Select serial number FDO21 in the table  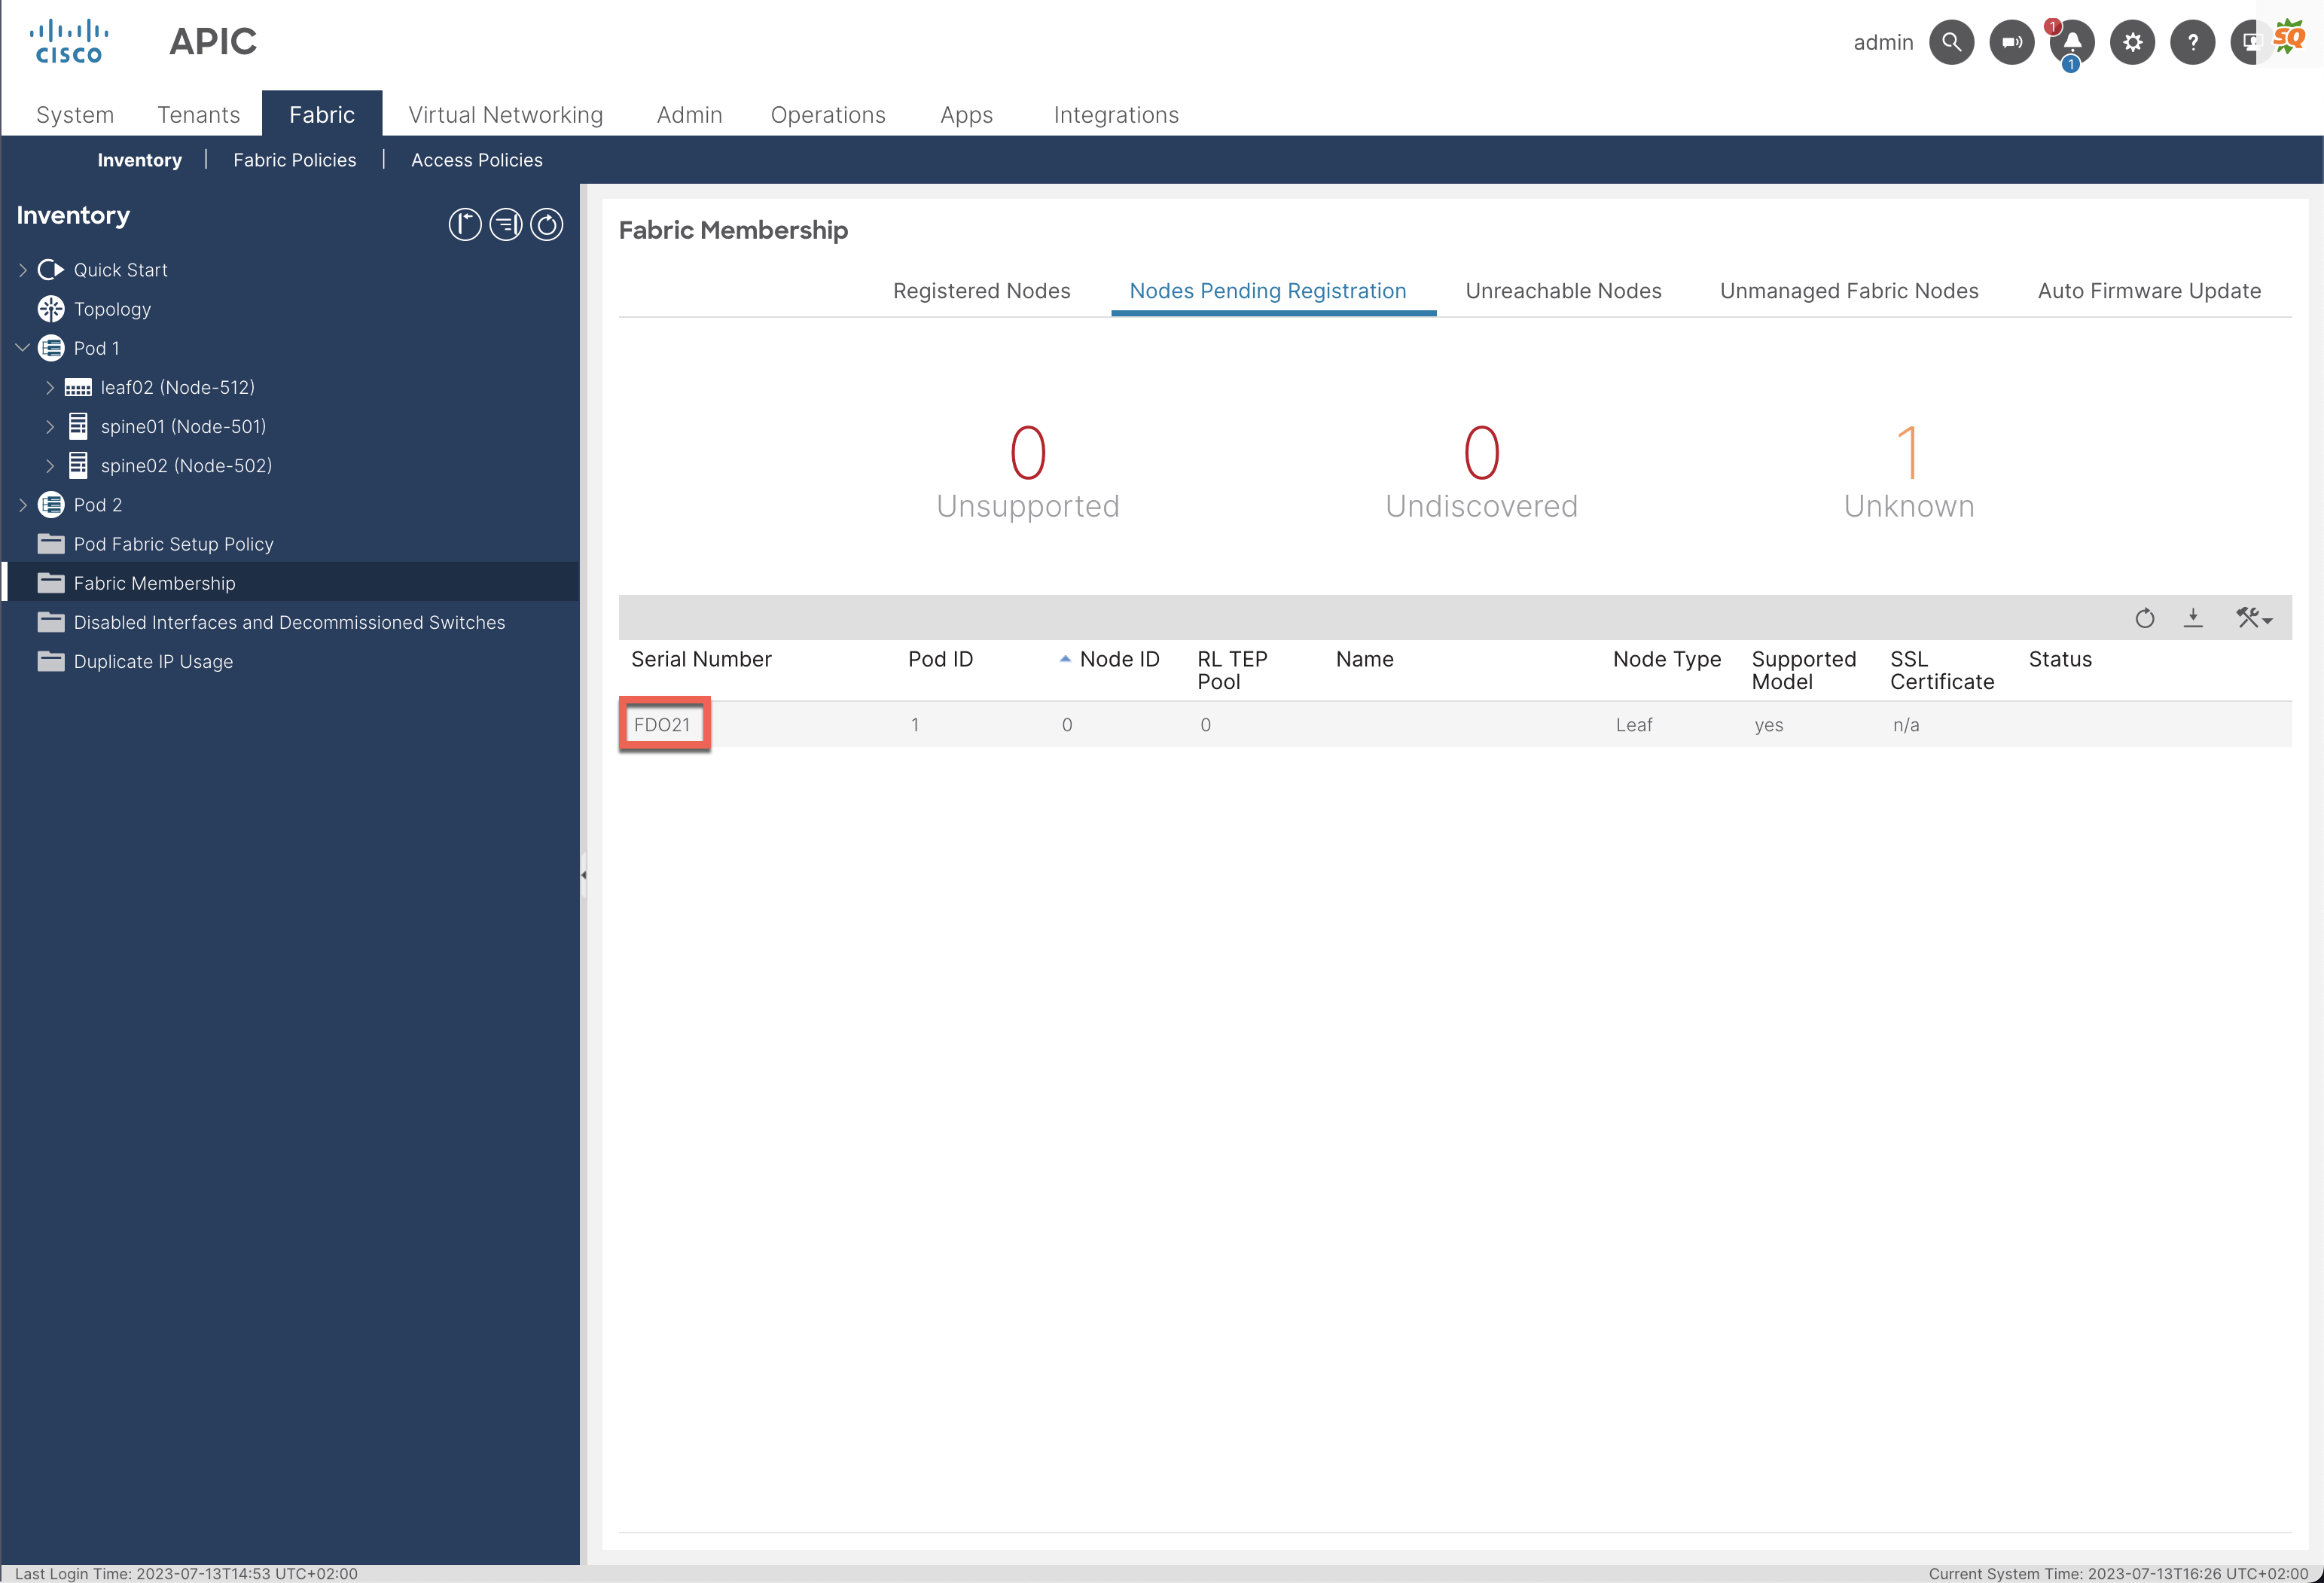point(663,724)
